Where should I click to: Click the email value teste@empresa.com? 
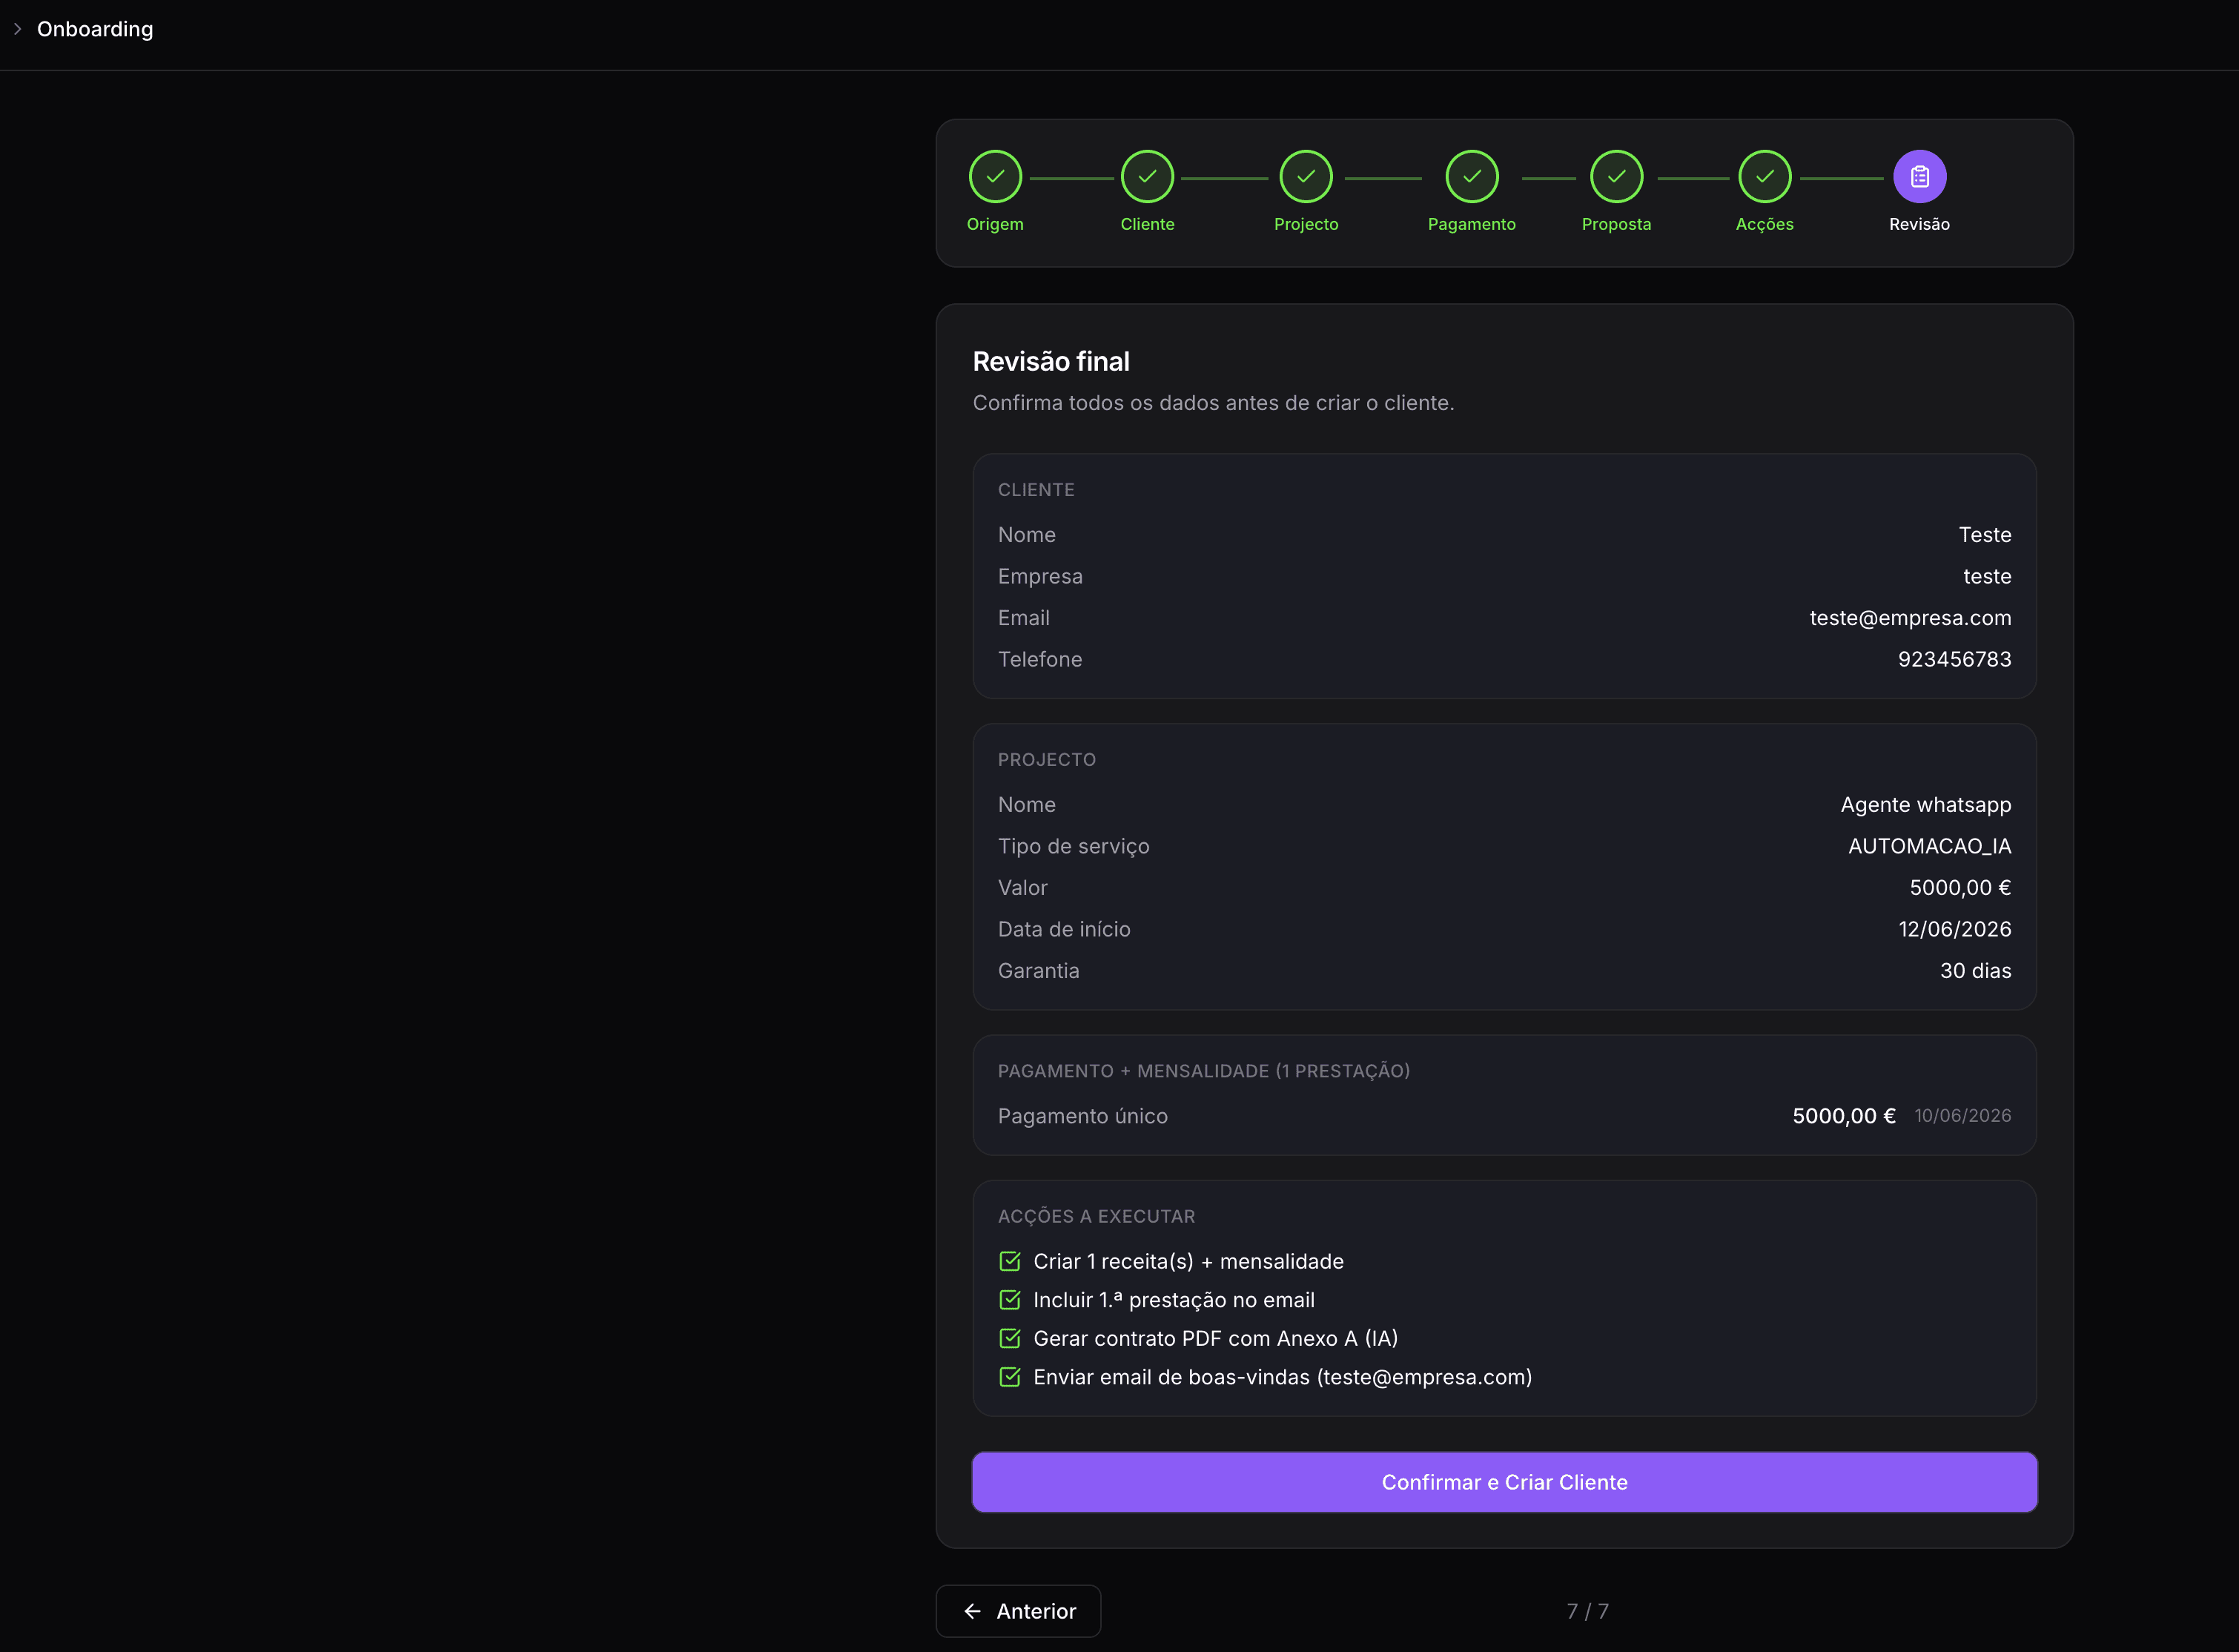[x=1910, y=618]
